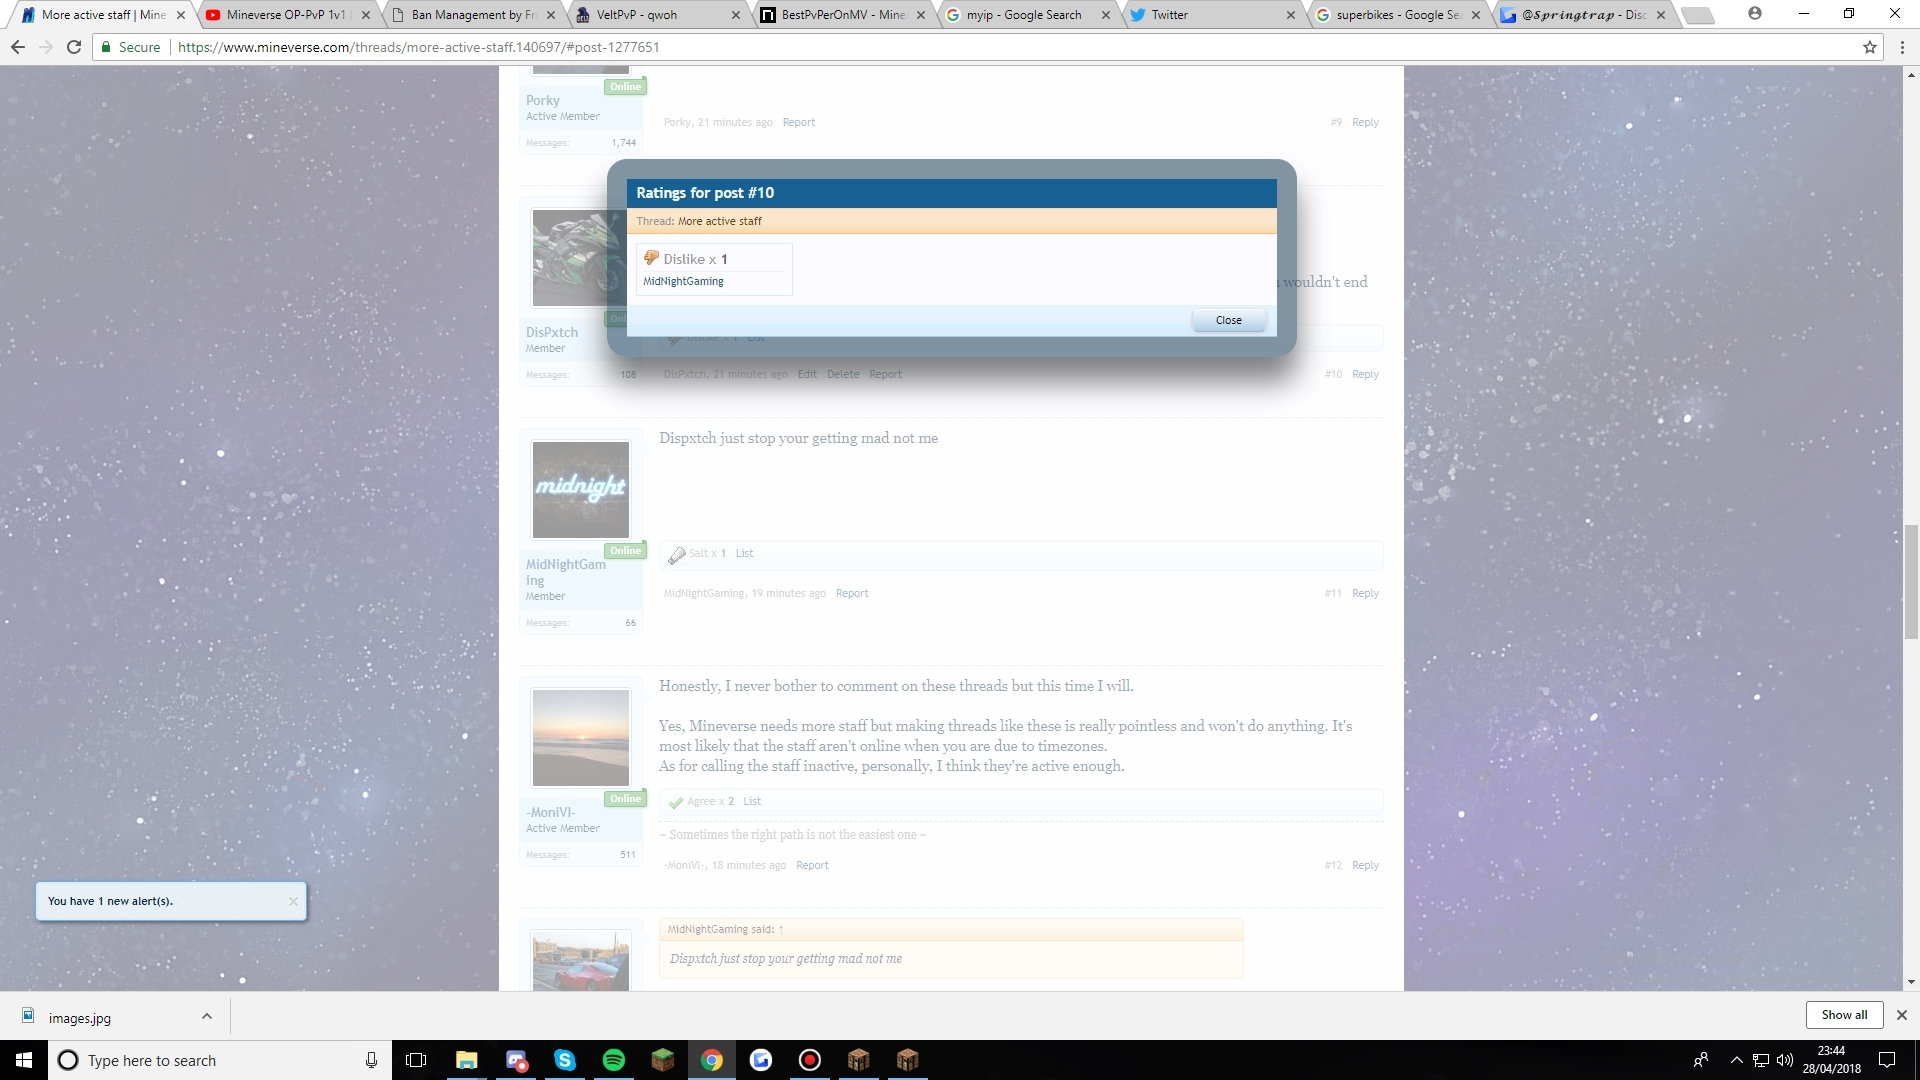The image size is (1920, 1080).
Task: Reload the page with refresh icon
Action: (x=74, y=47)
